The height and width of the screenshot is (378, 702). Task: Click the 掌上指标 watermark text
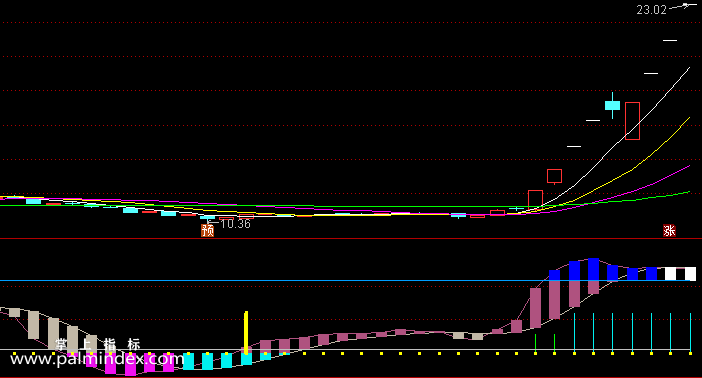(98, 344)
